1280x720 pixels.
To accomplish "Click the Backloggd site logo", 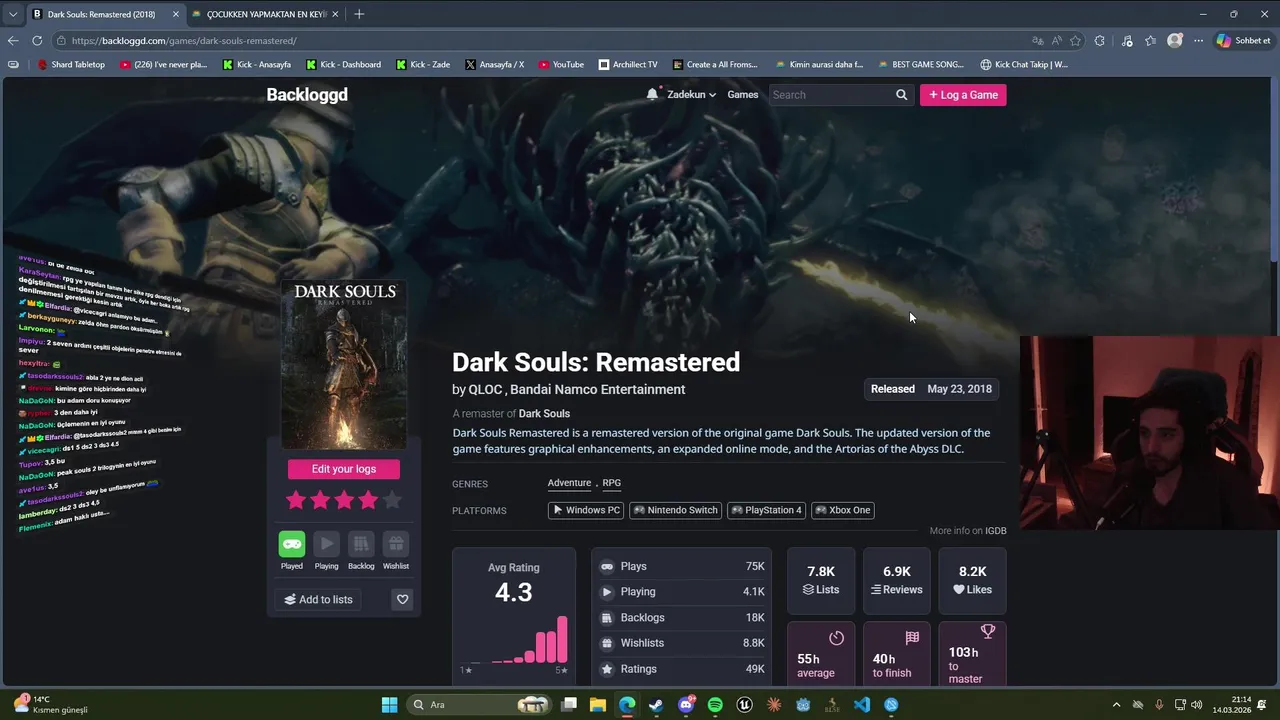I will pos(307,95).
